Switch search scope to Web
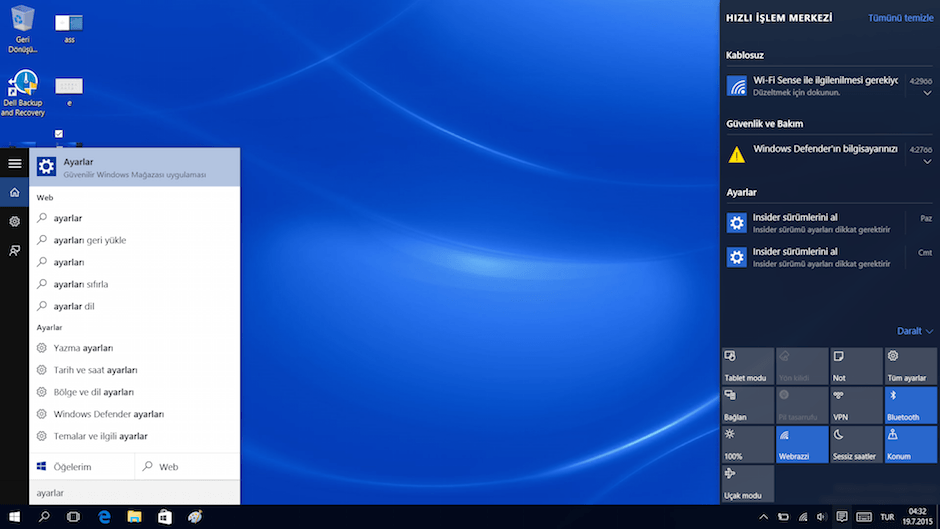 coord(188,467)
